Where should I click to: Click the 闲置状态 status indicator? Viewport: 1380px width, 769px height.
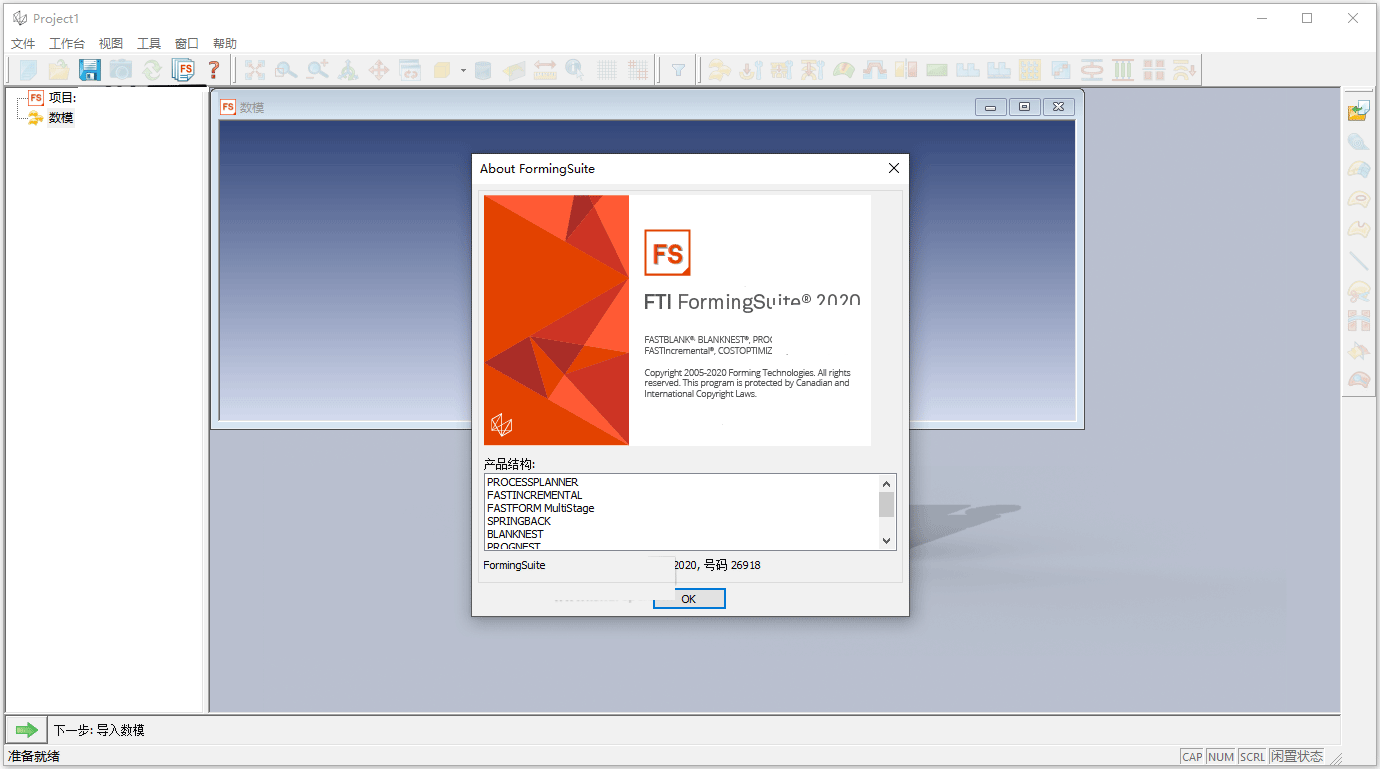click(1297, 757)
